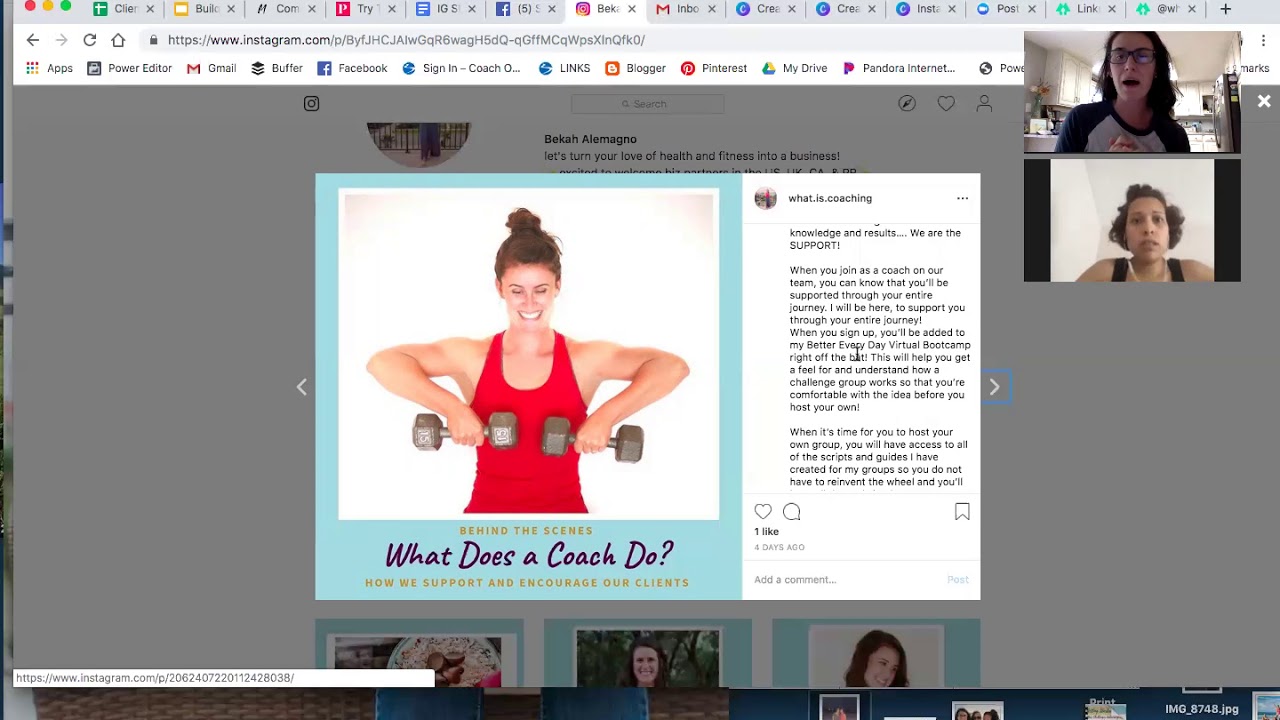Open the Apps bookmark grid icon
The image size is (1280, 720).
tap(33, 68)
